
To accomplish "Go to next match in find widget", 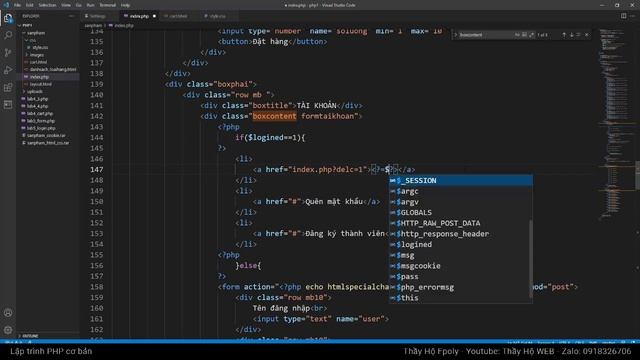I will tap(571, 35).
